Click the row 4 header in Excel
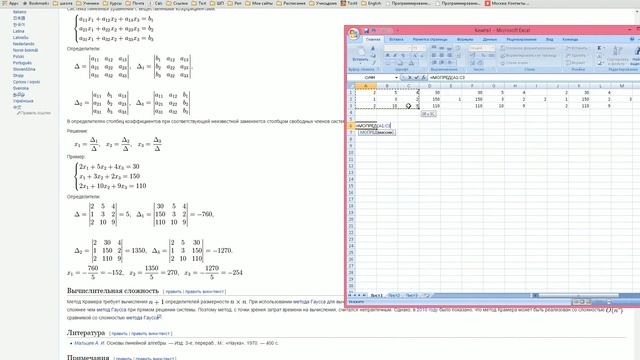The image size is (640, 360). (x=351, y=112)
